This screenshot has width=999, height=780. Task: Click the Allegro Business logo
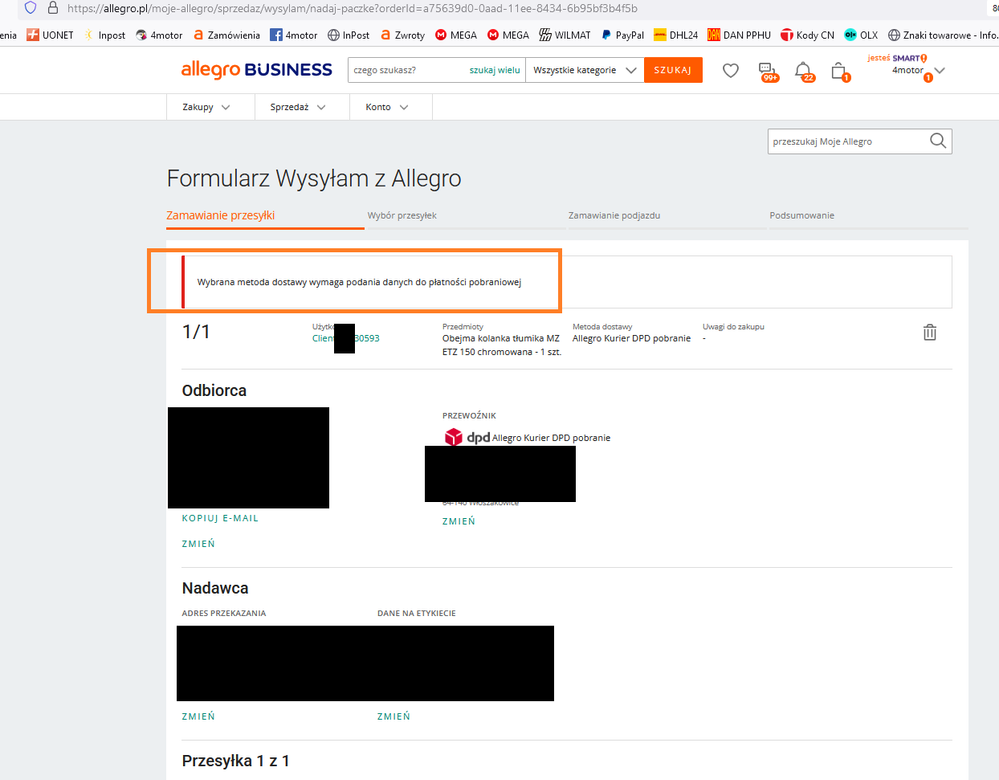click(256, 70)
